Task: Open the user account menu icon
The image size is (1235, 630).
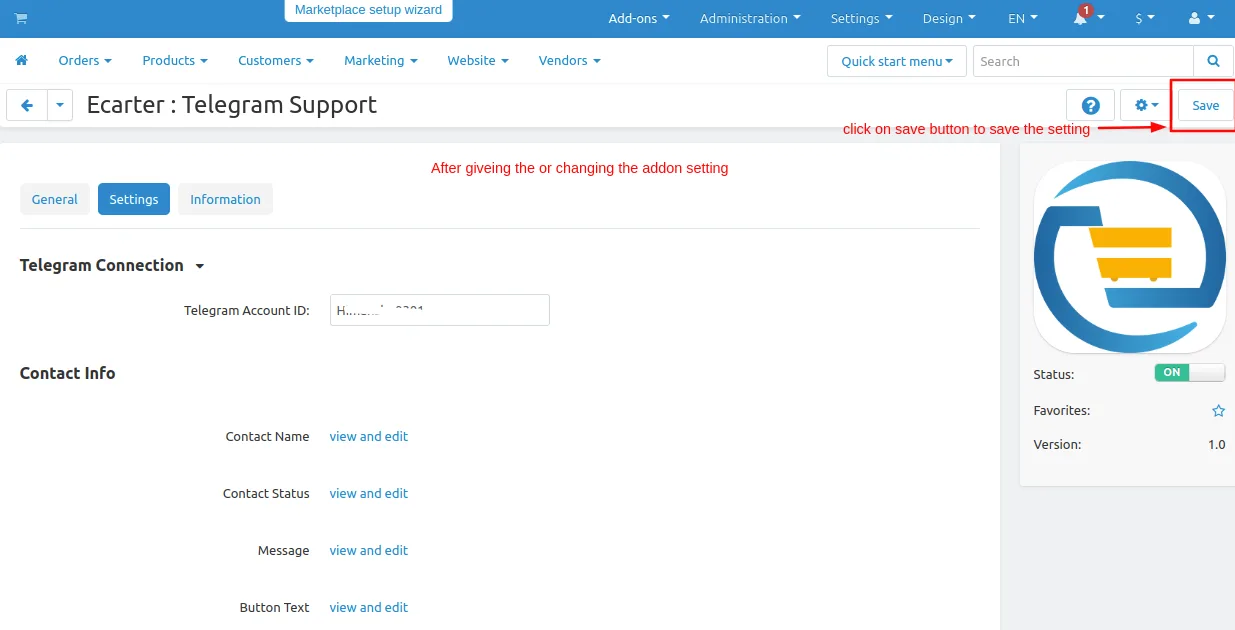Action: [1201, 18]
